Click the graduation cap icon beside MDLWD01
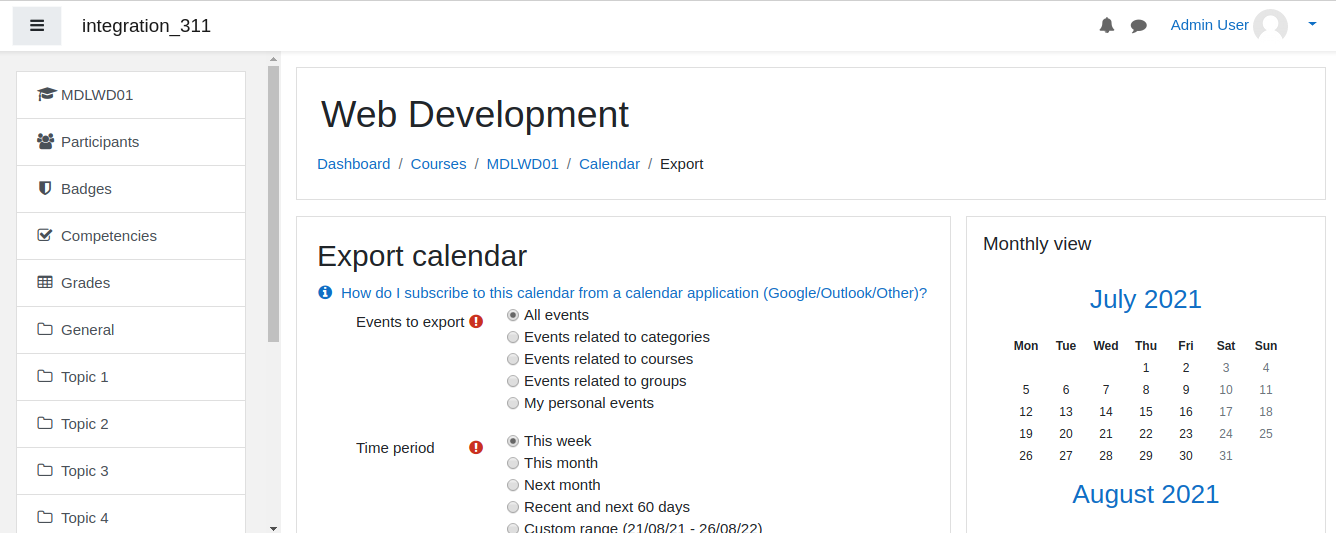 pos(46,95)
